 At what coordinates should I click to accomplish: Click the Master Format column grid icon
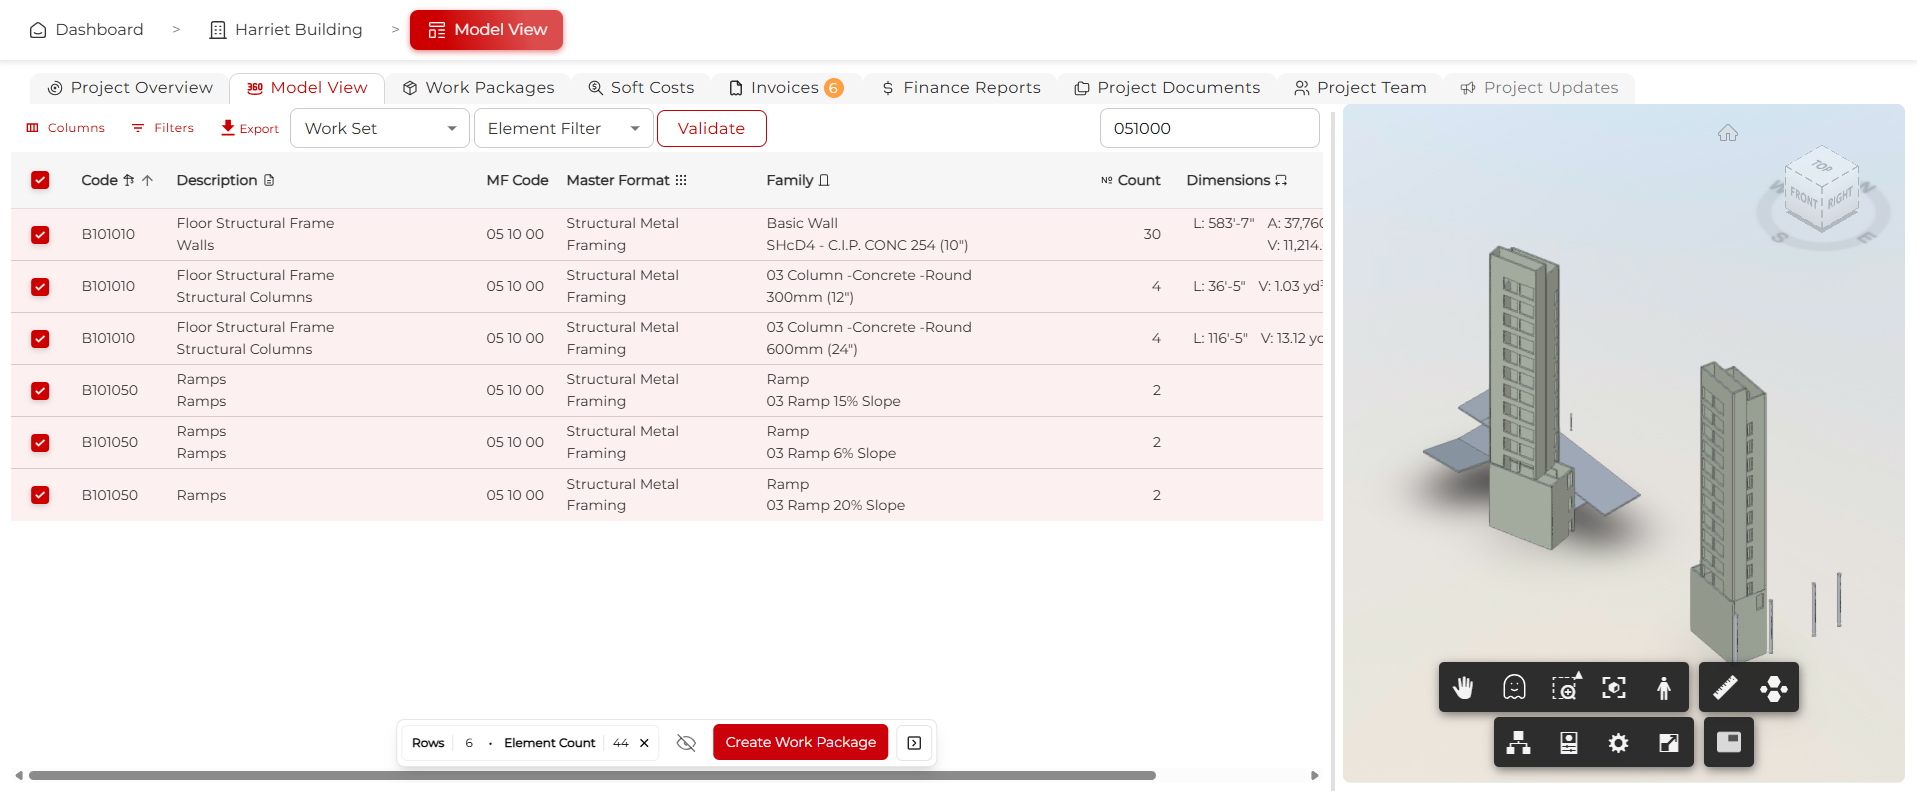[x=681, y=180]
